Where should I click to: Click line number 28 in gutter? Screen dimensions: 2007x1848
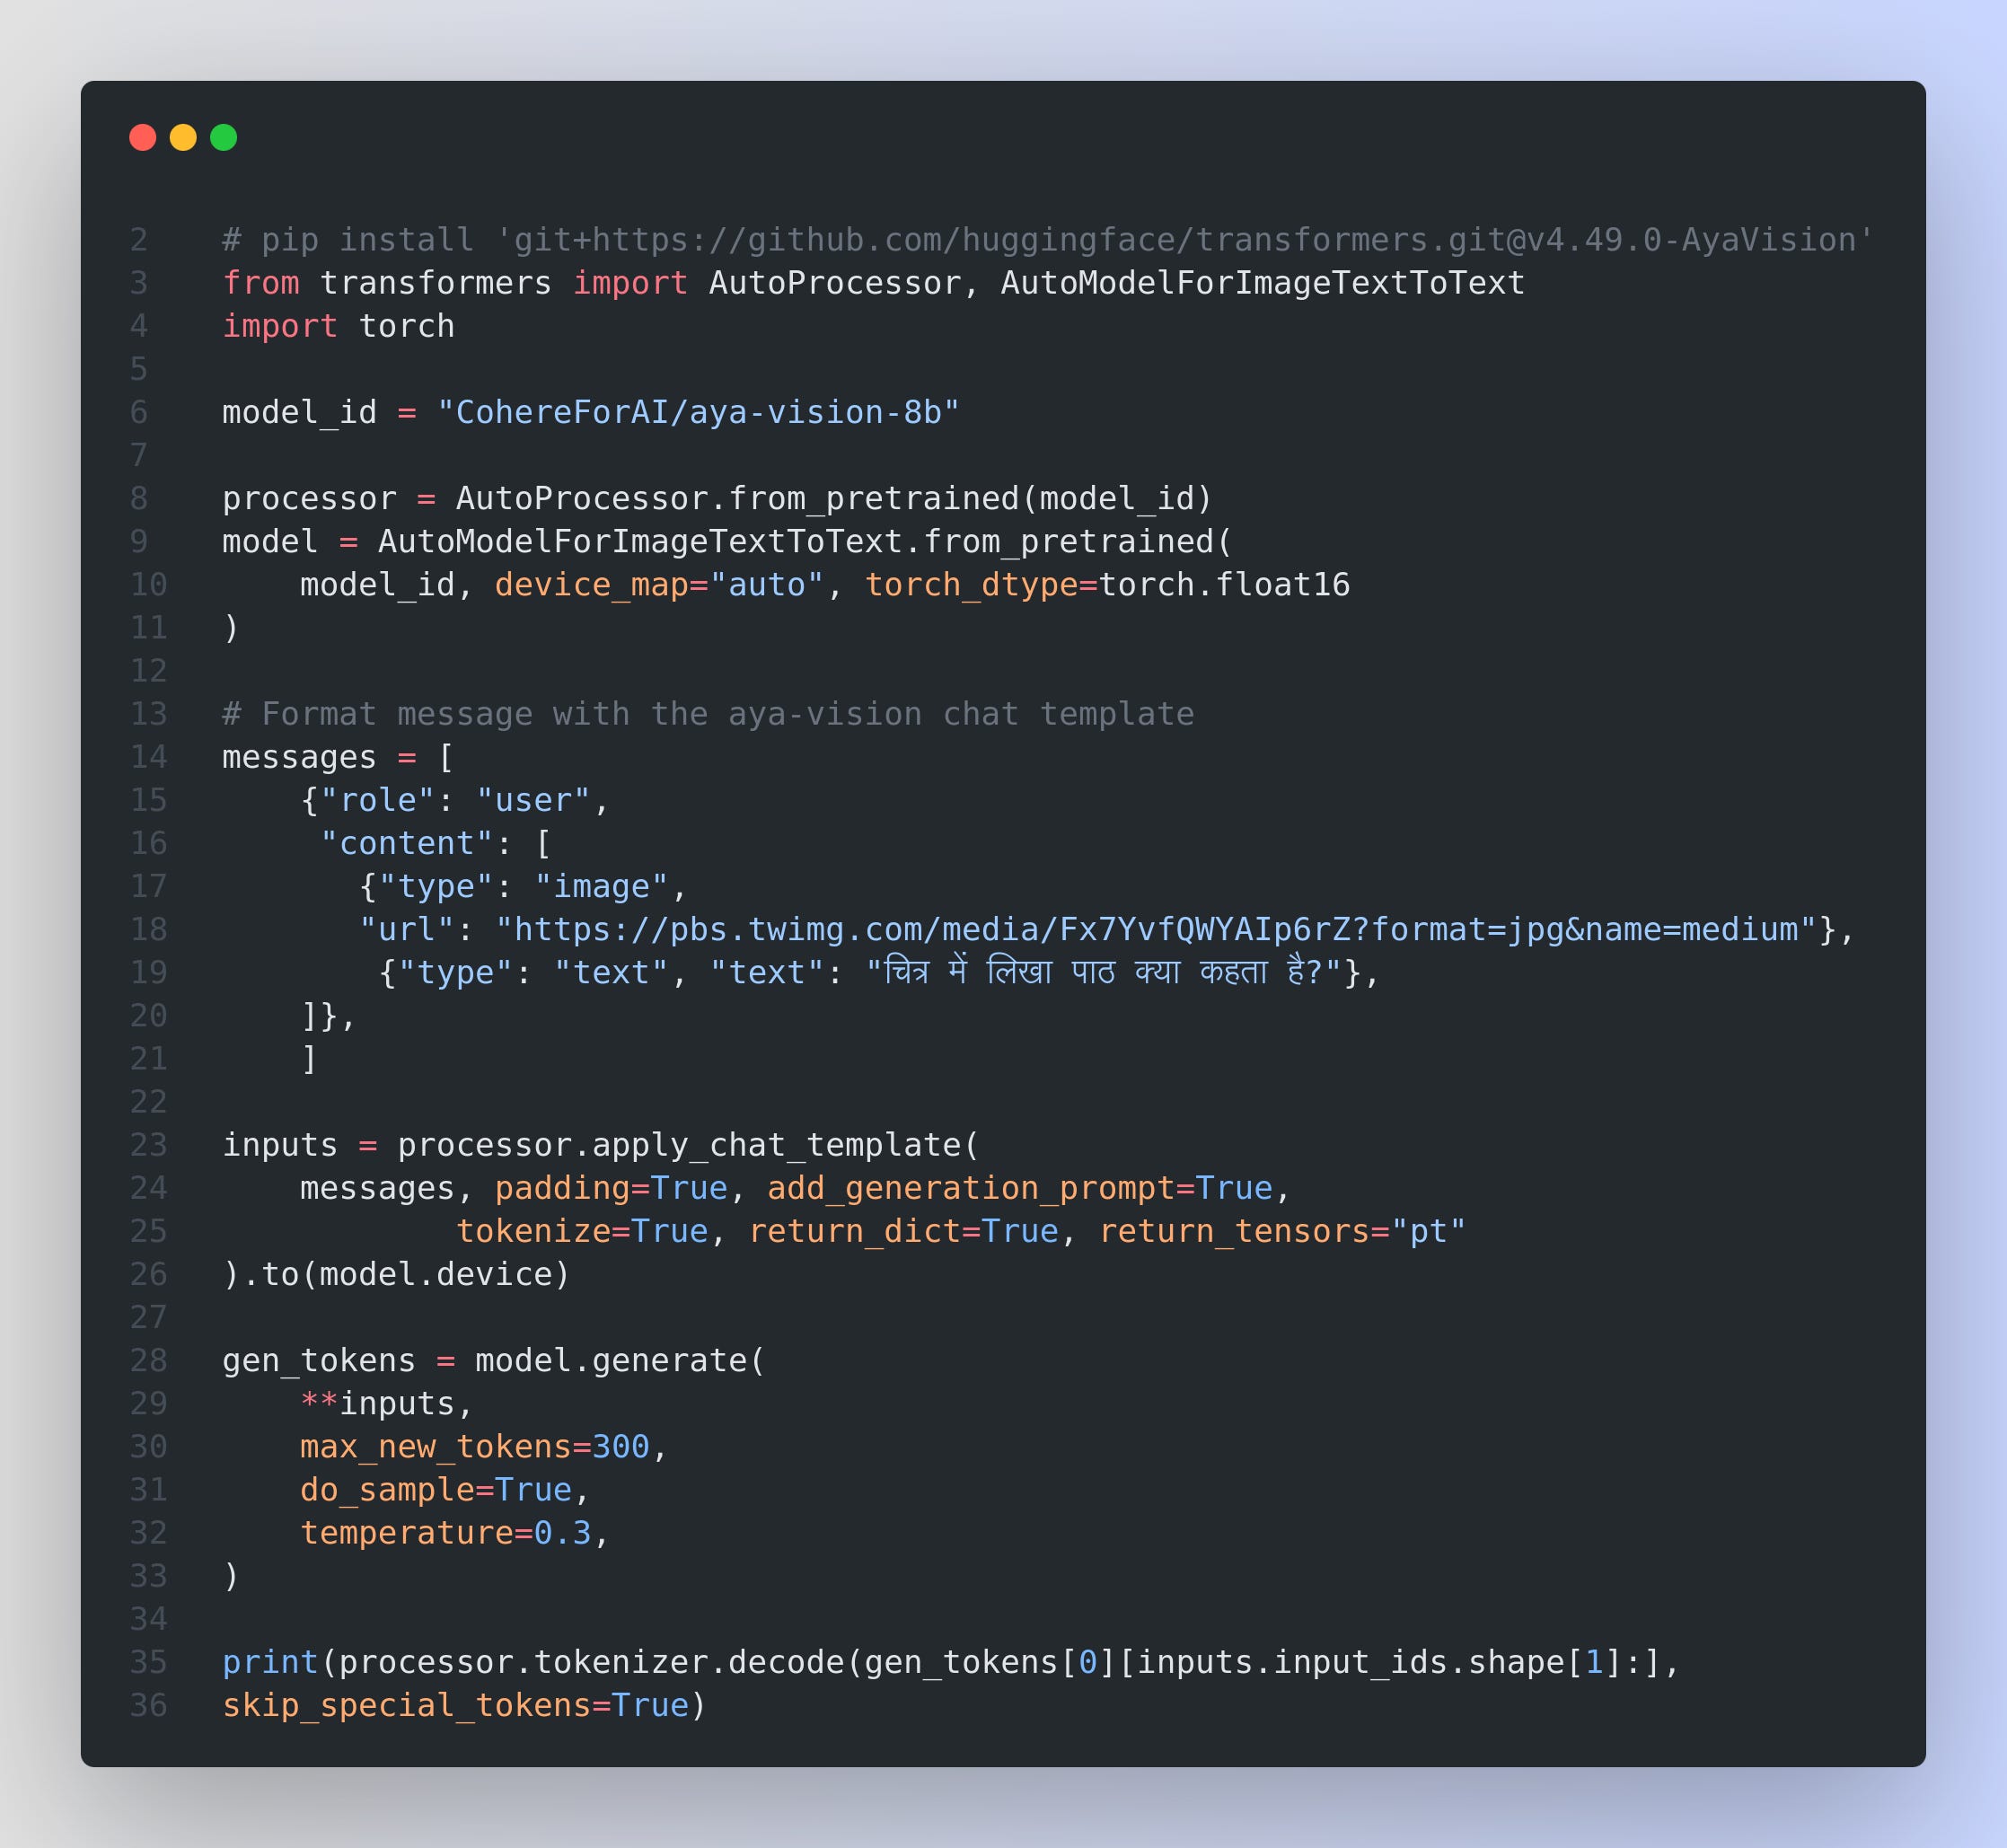(x=148, y=1360)
